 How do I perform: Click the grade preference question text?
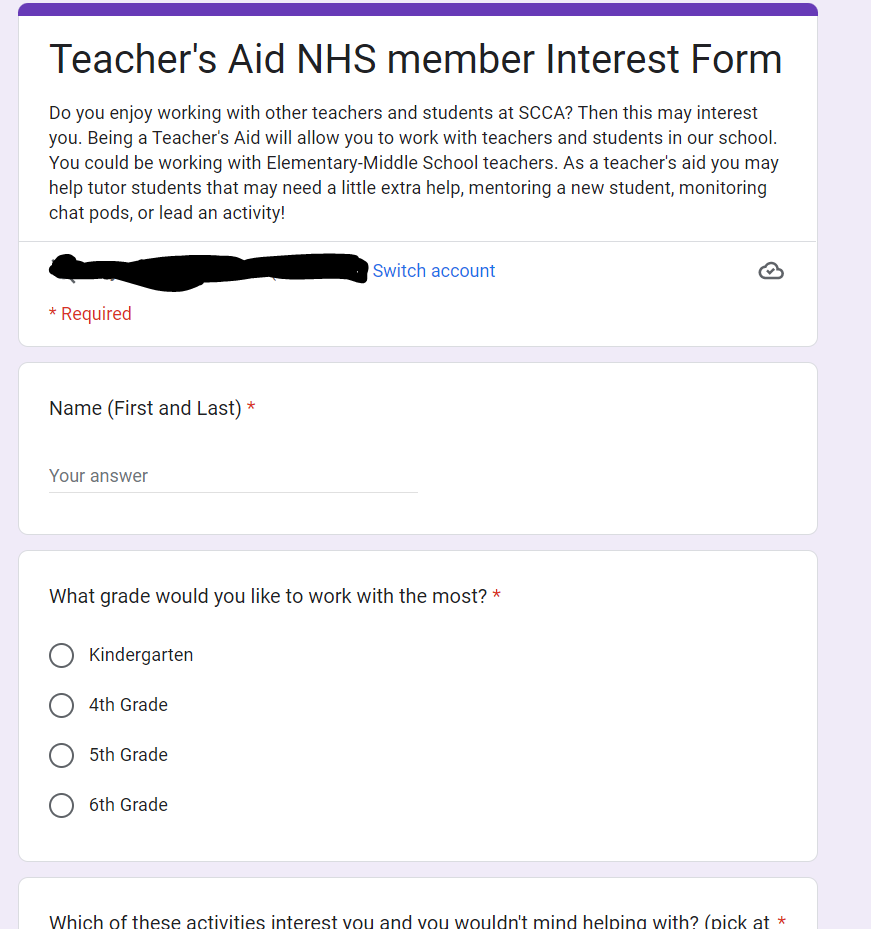pyautogui.click(x=268, y=596)
